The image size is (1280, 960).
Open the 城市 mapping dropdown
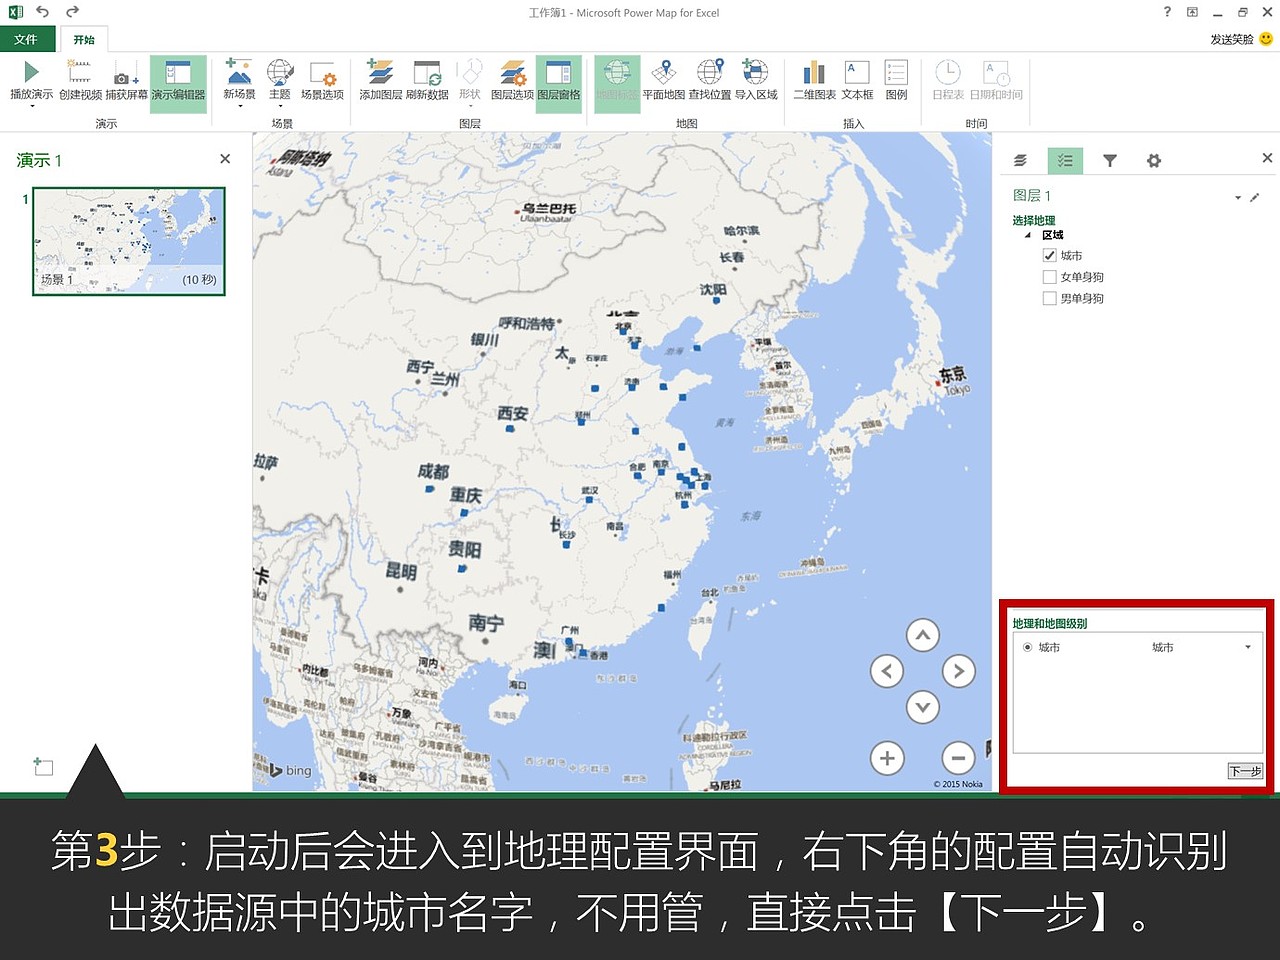coord(1246,647)
